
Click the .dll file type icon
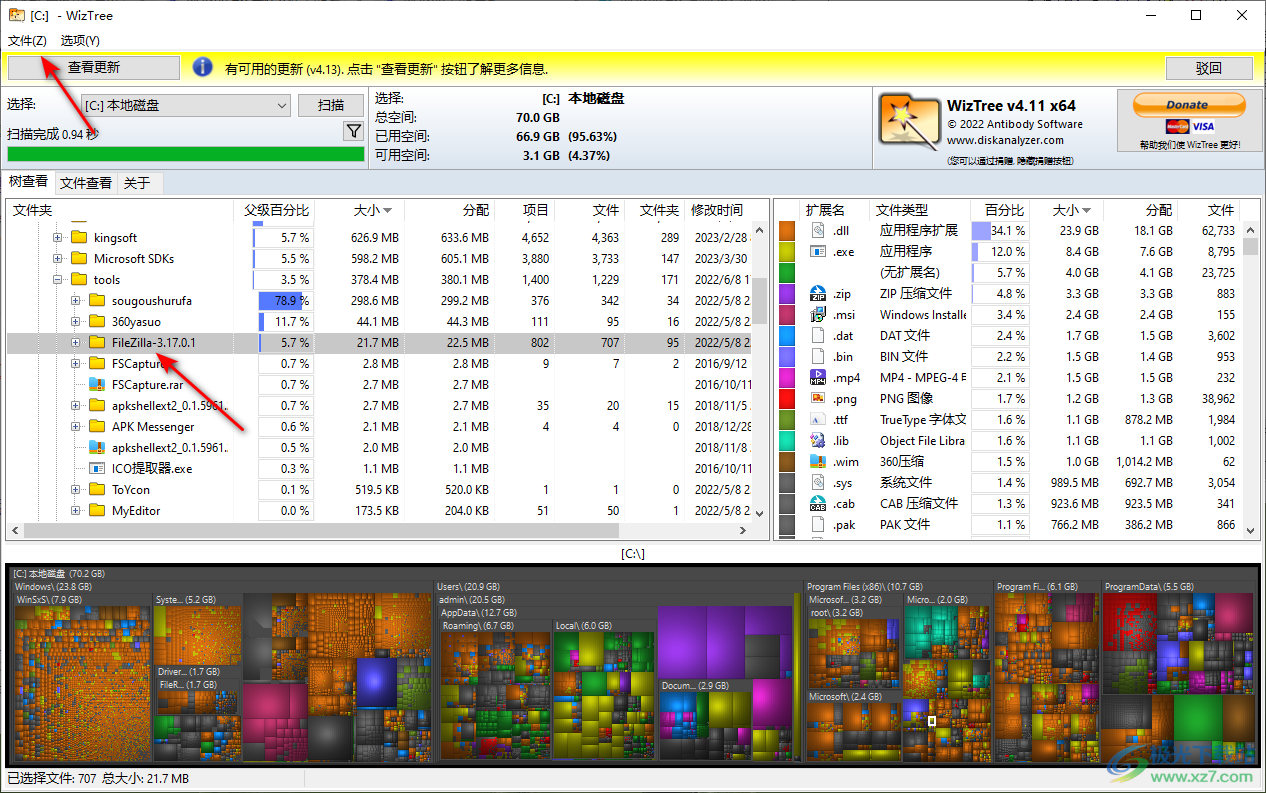pyautogui.click(x=818, y=230)
